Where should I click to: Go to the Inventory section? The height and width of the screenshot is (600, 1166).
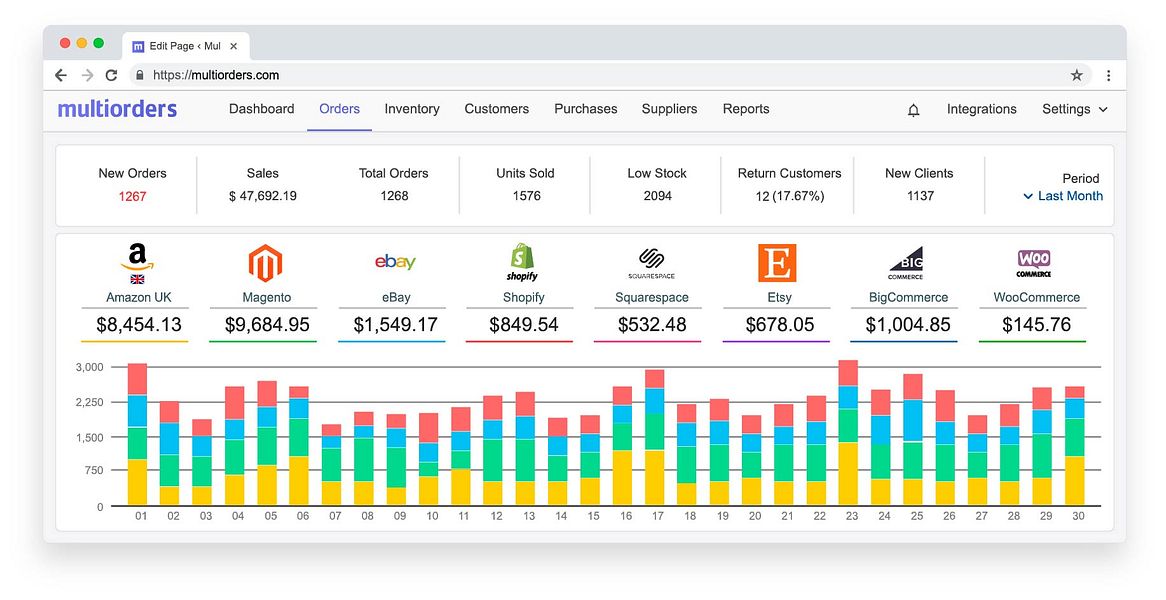412,109
